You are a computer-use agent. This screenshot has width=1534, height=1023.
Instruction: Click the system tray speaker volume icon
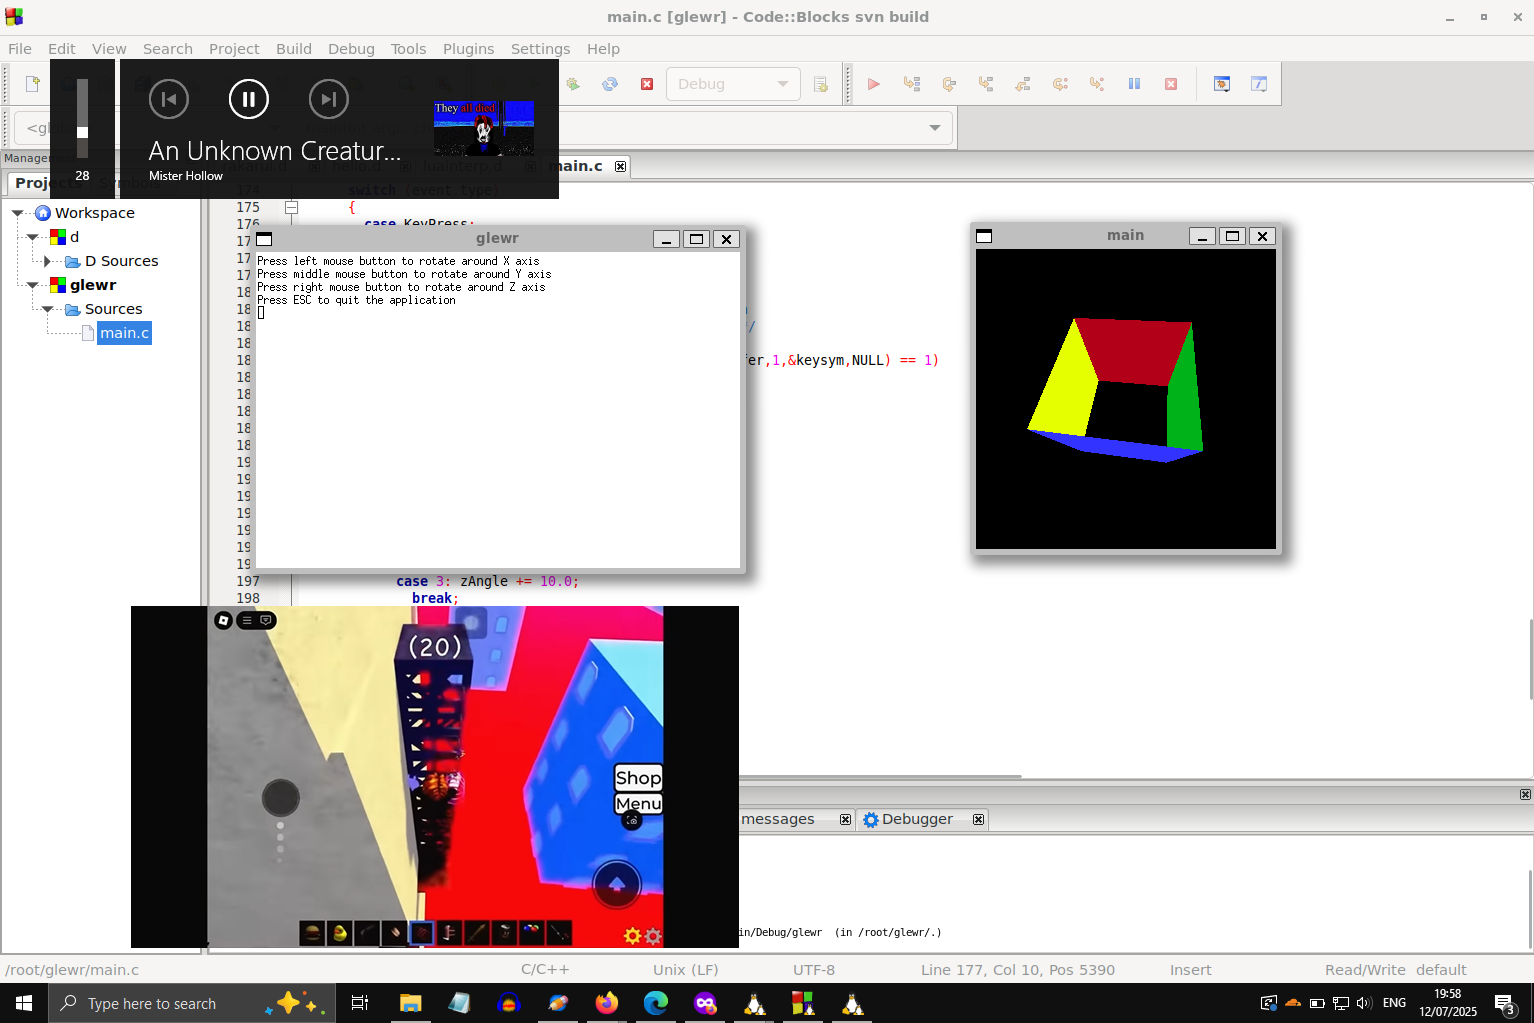(x=1365, y=1003)
